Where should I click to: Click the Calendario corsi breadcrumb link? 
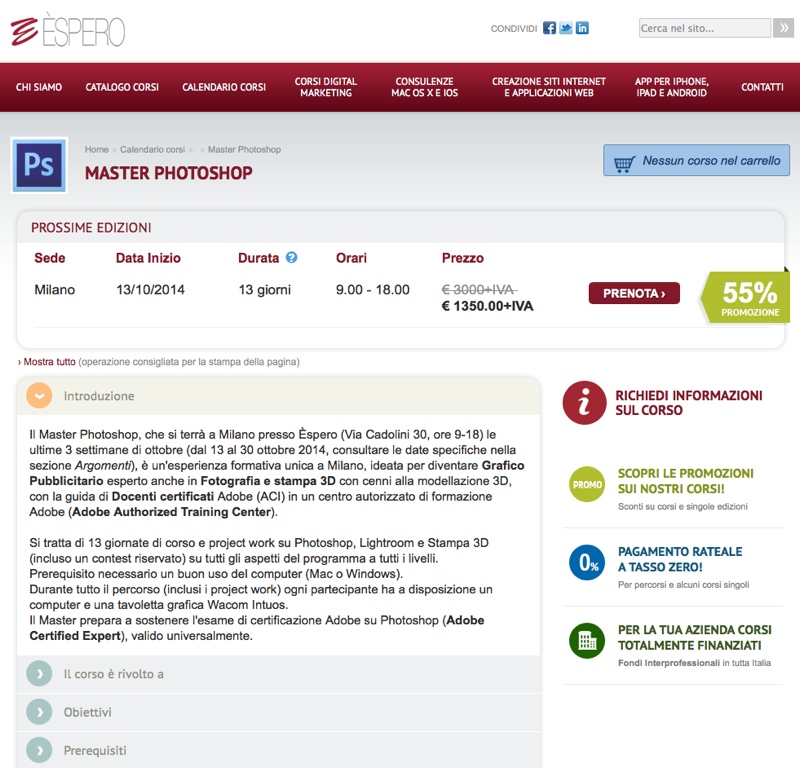153,150
